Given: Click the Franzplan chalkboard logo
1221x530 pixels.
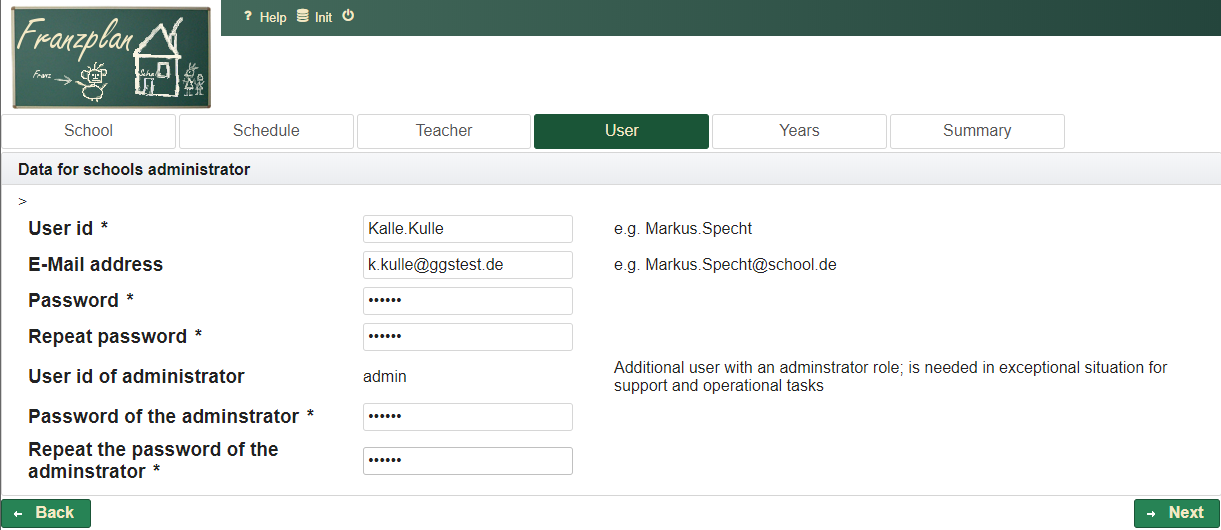Looking at the screenshot, I should (x=112, y=58).
